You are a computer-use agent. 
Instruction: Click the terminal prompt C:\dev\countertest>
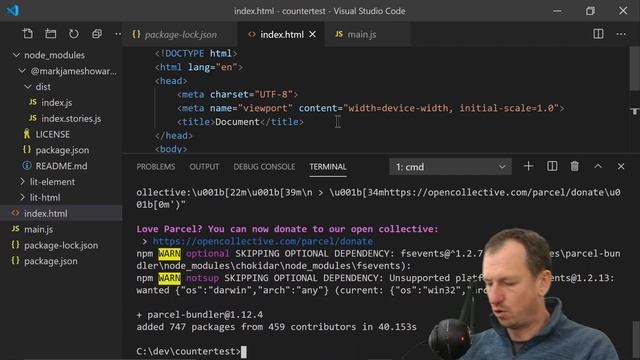pyautogui.click(x=189, y=351)
